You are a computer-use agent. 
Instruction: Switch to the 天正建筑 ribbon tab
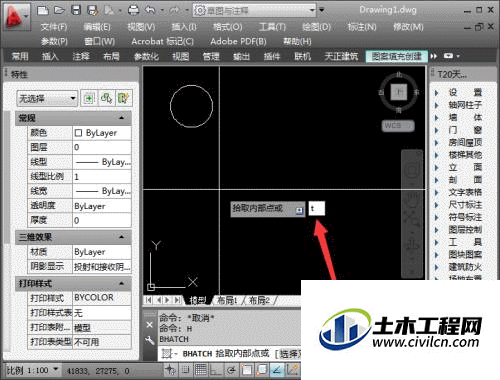(x=341, y=56)
